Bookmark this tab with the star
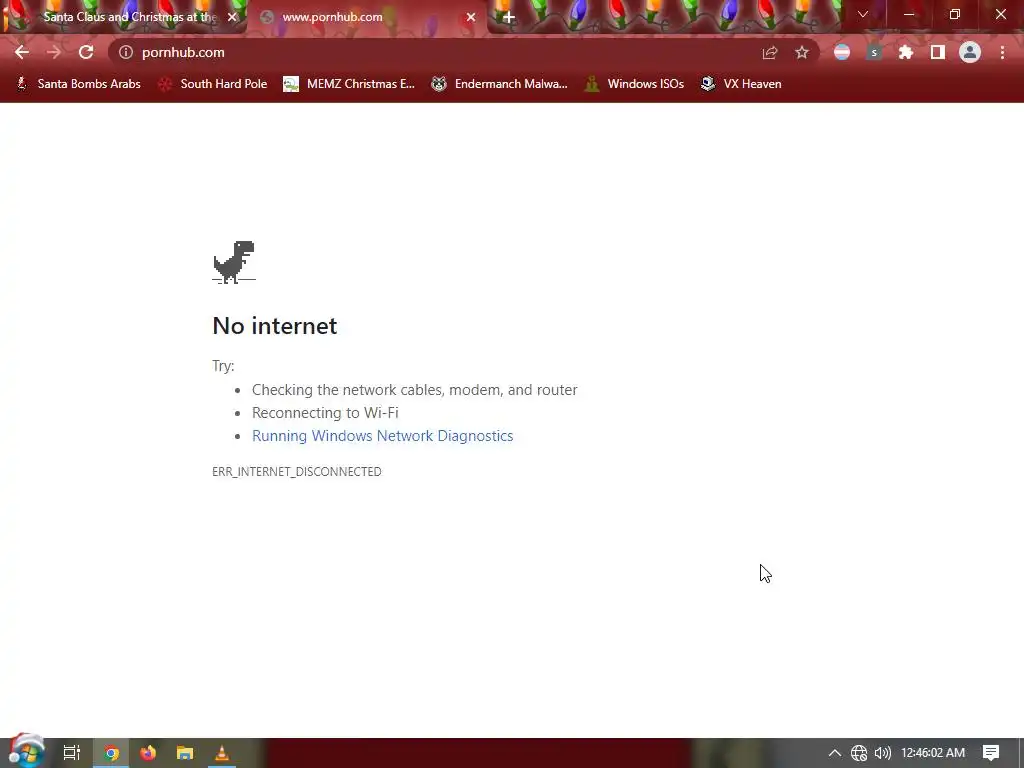1024x768 pixels. [x=802, y=52]
